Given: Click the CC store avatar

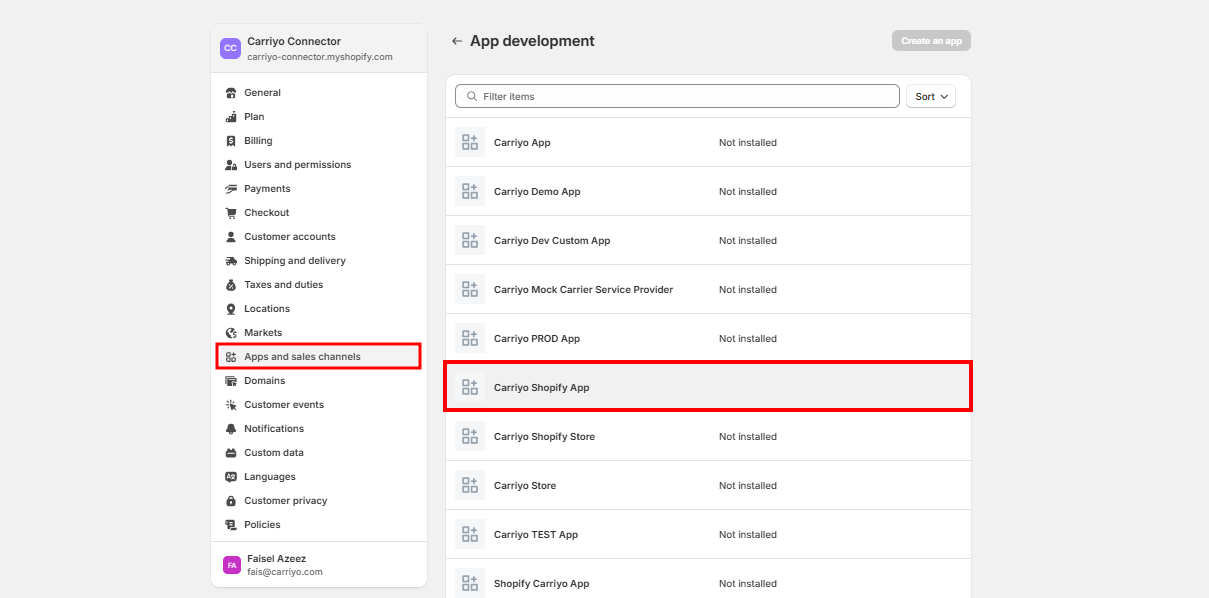Looking at the screenshot, I should click(231, 48).
